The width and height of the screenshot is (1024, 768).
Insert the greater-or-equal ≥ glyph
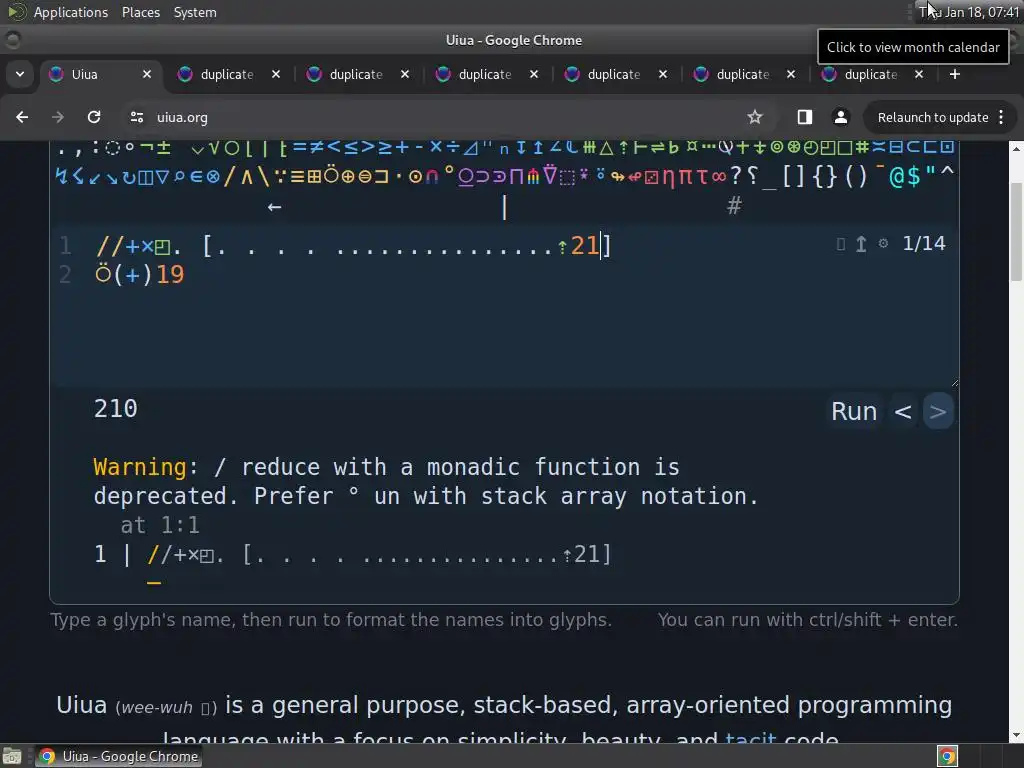(x=385, y=147)
